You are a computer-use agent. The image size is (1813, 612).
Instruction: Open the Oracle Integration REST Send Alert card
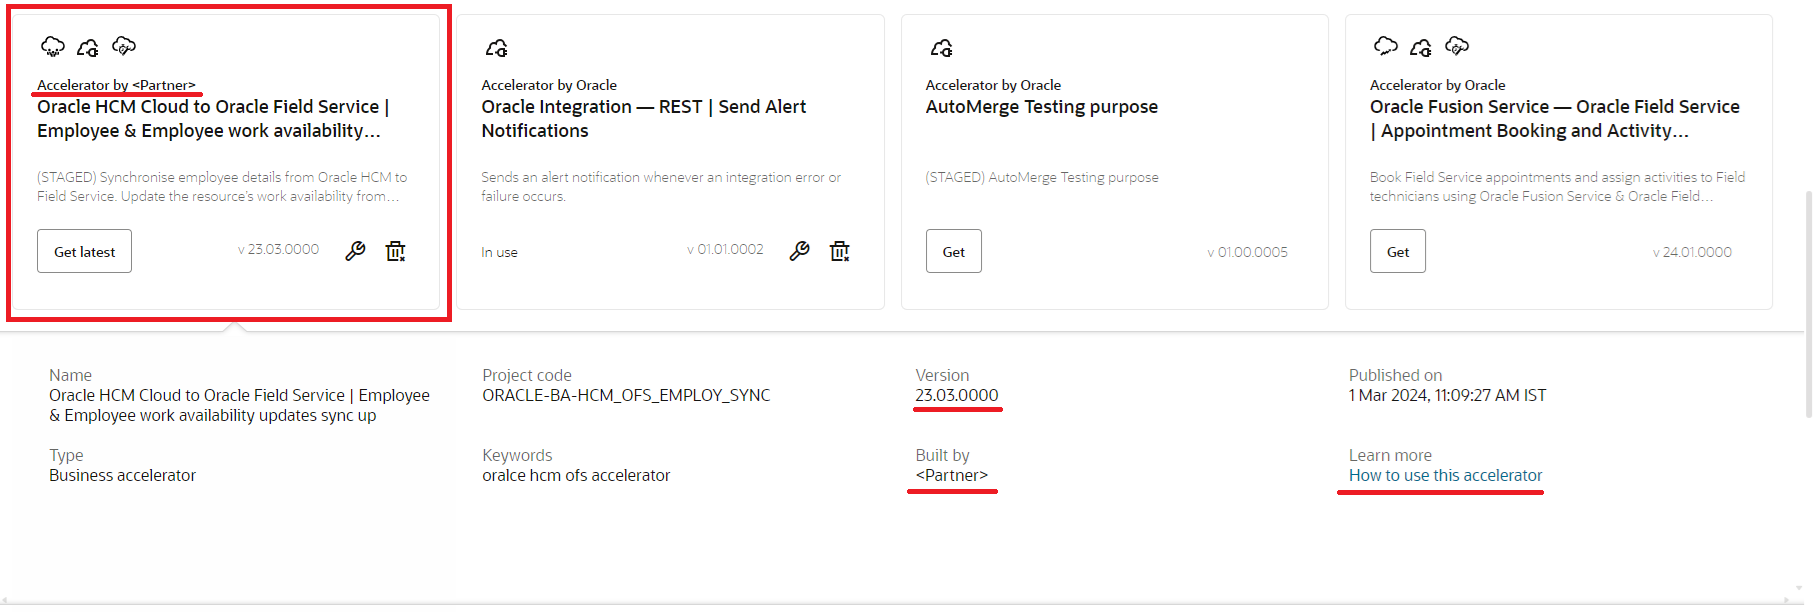(643, 119)
